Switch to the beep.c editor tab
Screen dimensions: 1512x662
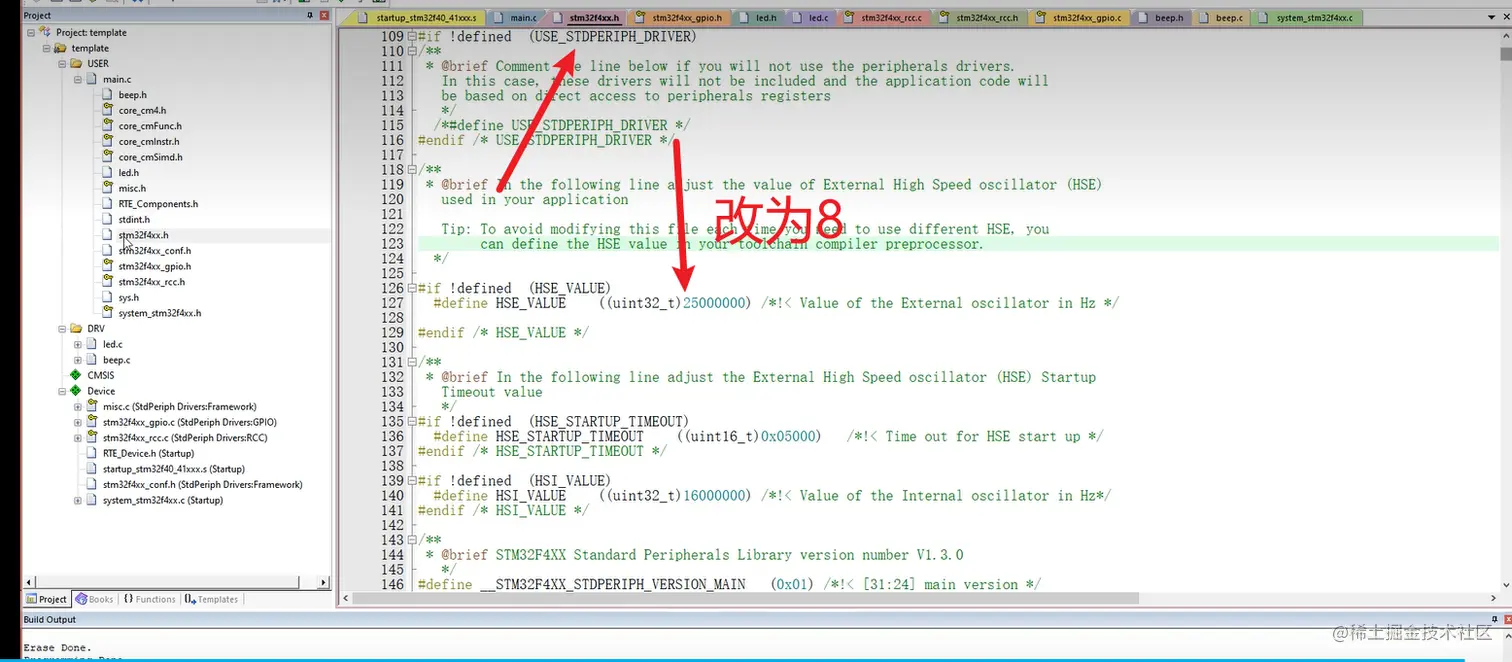(1222, 18)
